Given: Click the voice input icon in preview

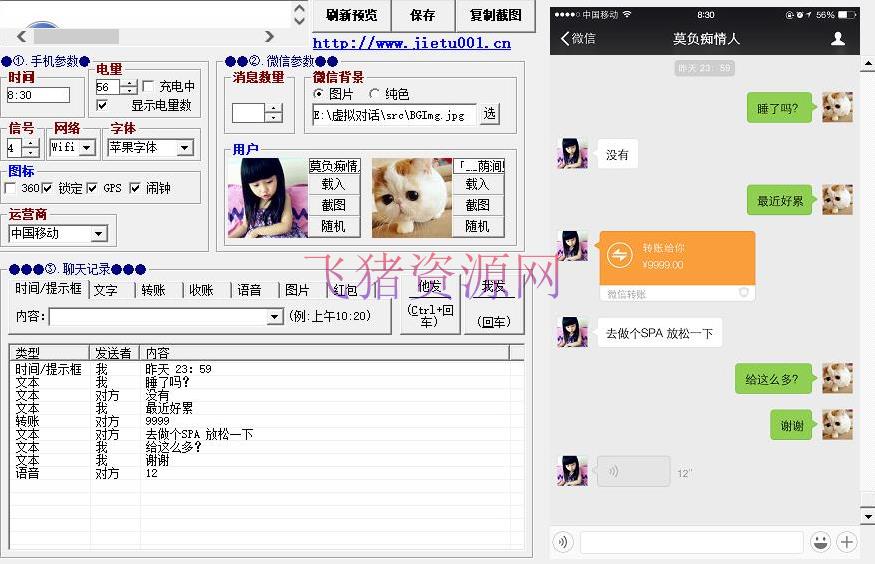Looking at the screenshot, I should tap(563, 542).
